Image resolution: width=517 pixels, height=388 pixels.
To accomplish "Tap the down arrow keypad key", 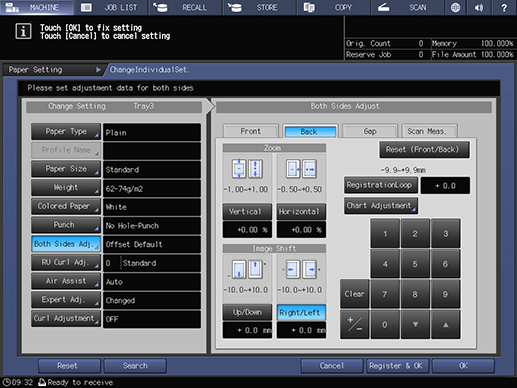I will (415, 324).
